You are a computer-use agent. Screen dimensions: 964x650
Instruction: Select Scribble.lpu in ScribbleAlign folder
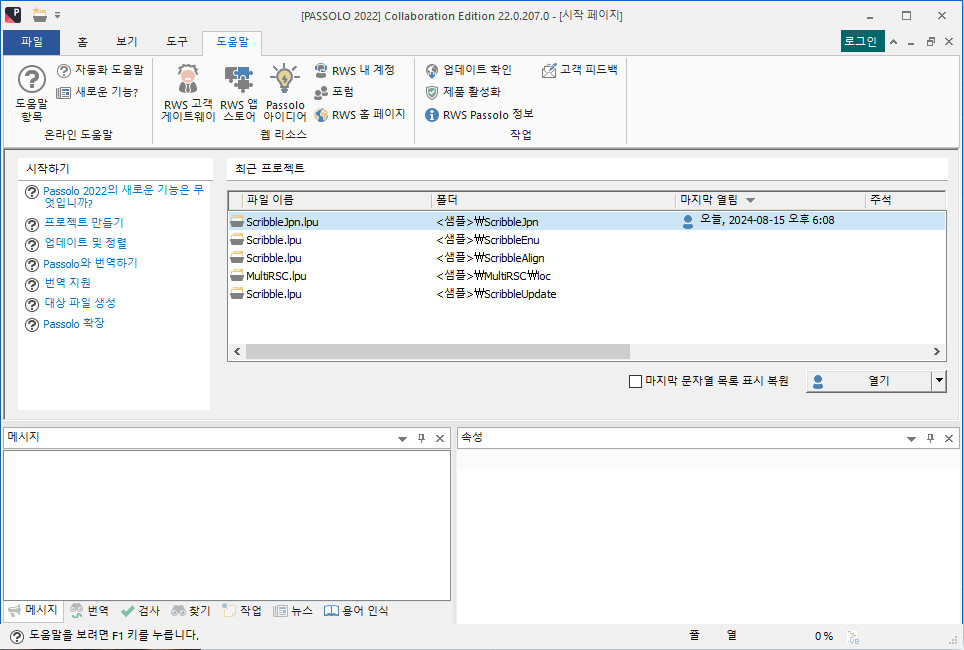click(x=587, y=258)
